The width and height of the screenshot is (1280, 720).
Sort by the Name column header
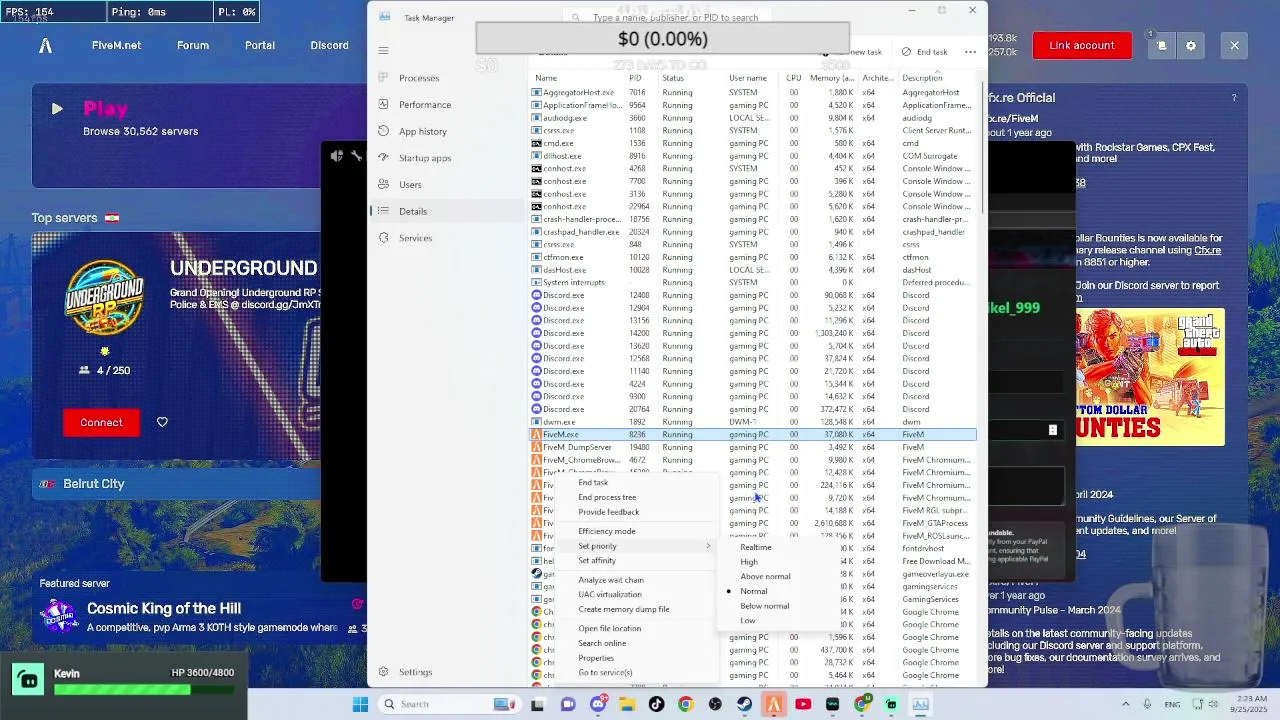pos(546,78)
